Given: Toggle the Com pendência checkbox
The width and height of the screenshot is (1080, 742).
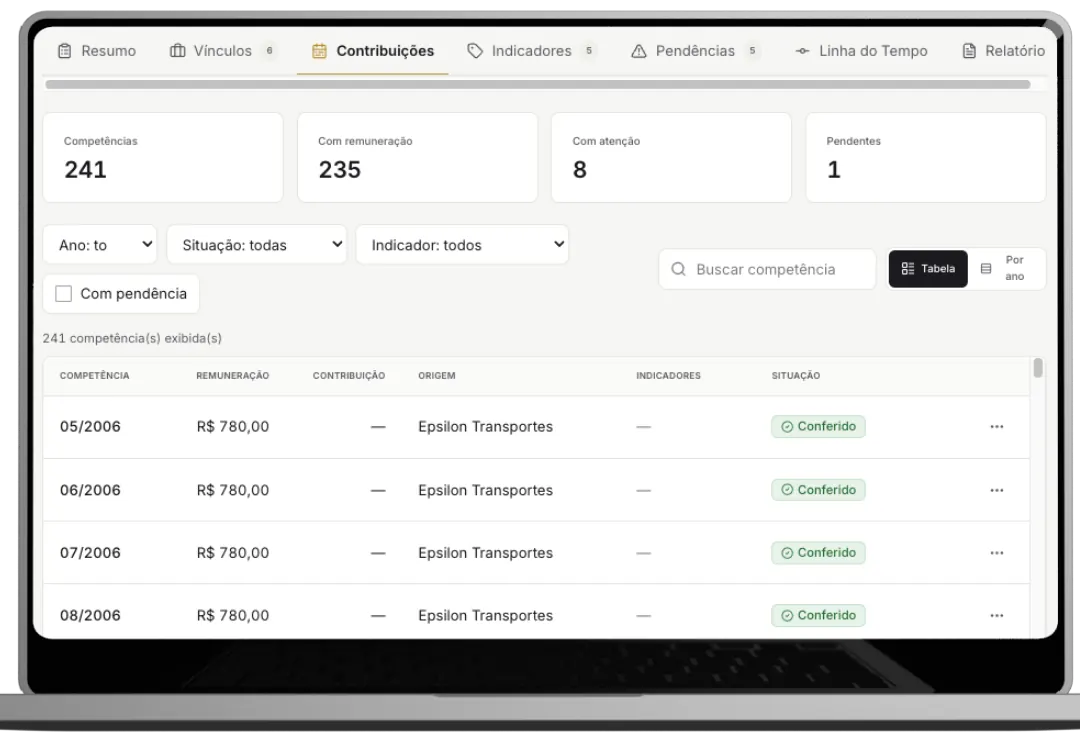Looking at the screenshot, I should (63, 294).
